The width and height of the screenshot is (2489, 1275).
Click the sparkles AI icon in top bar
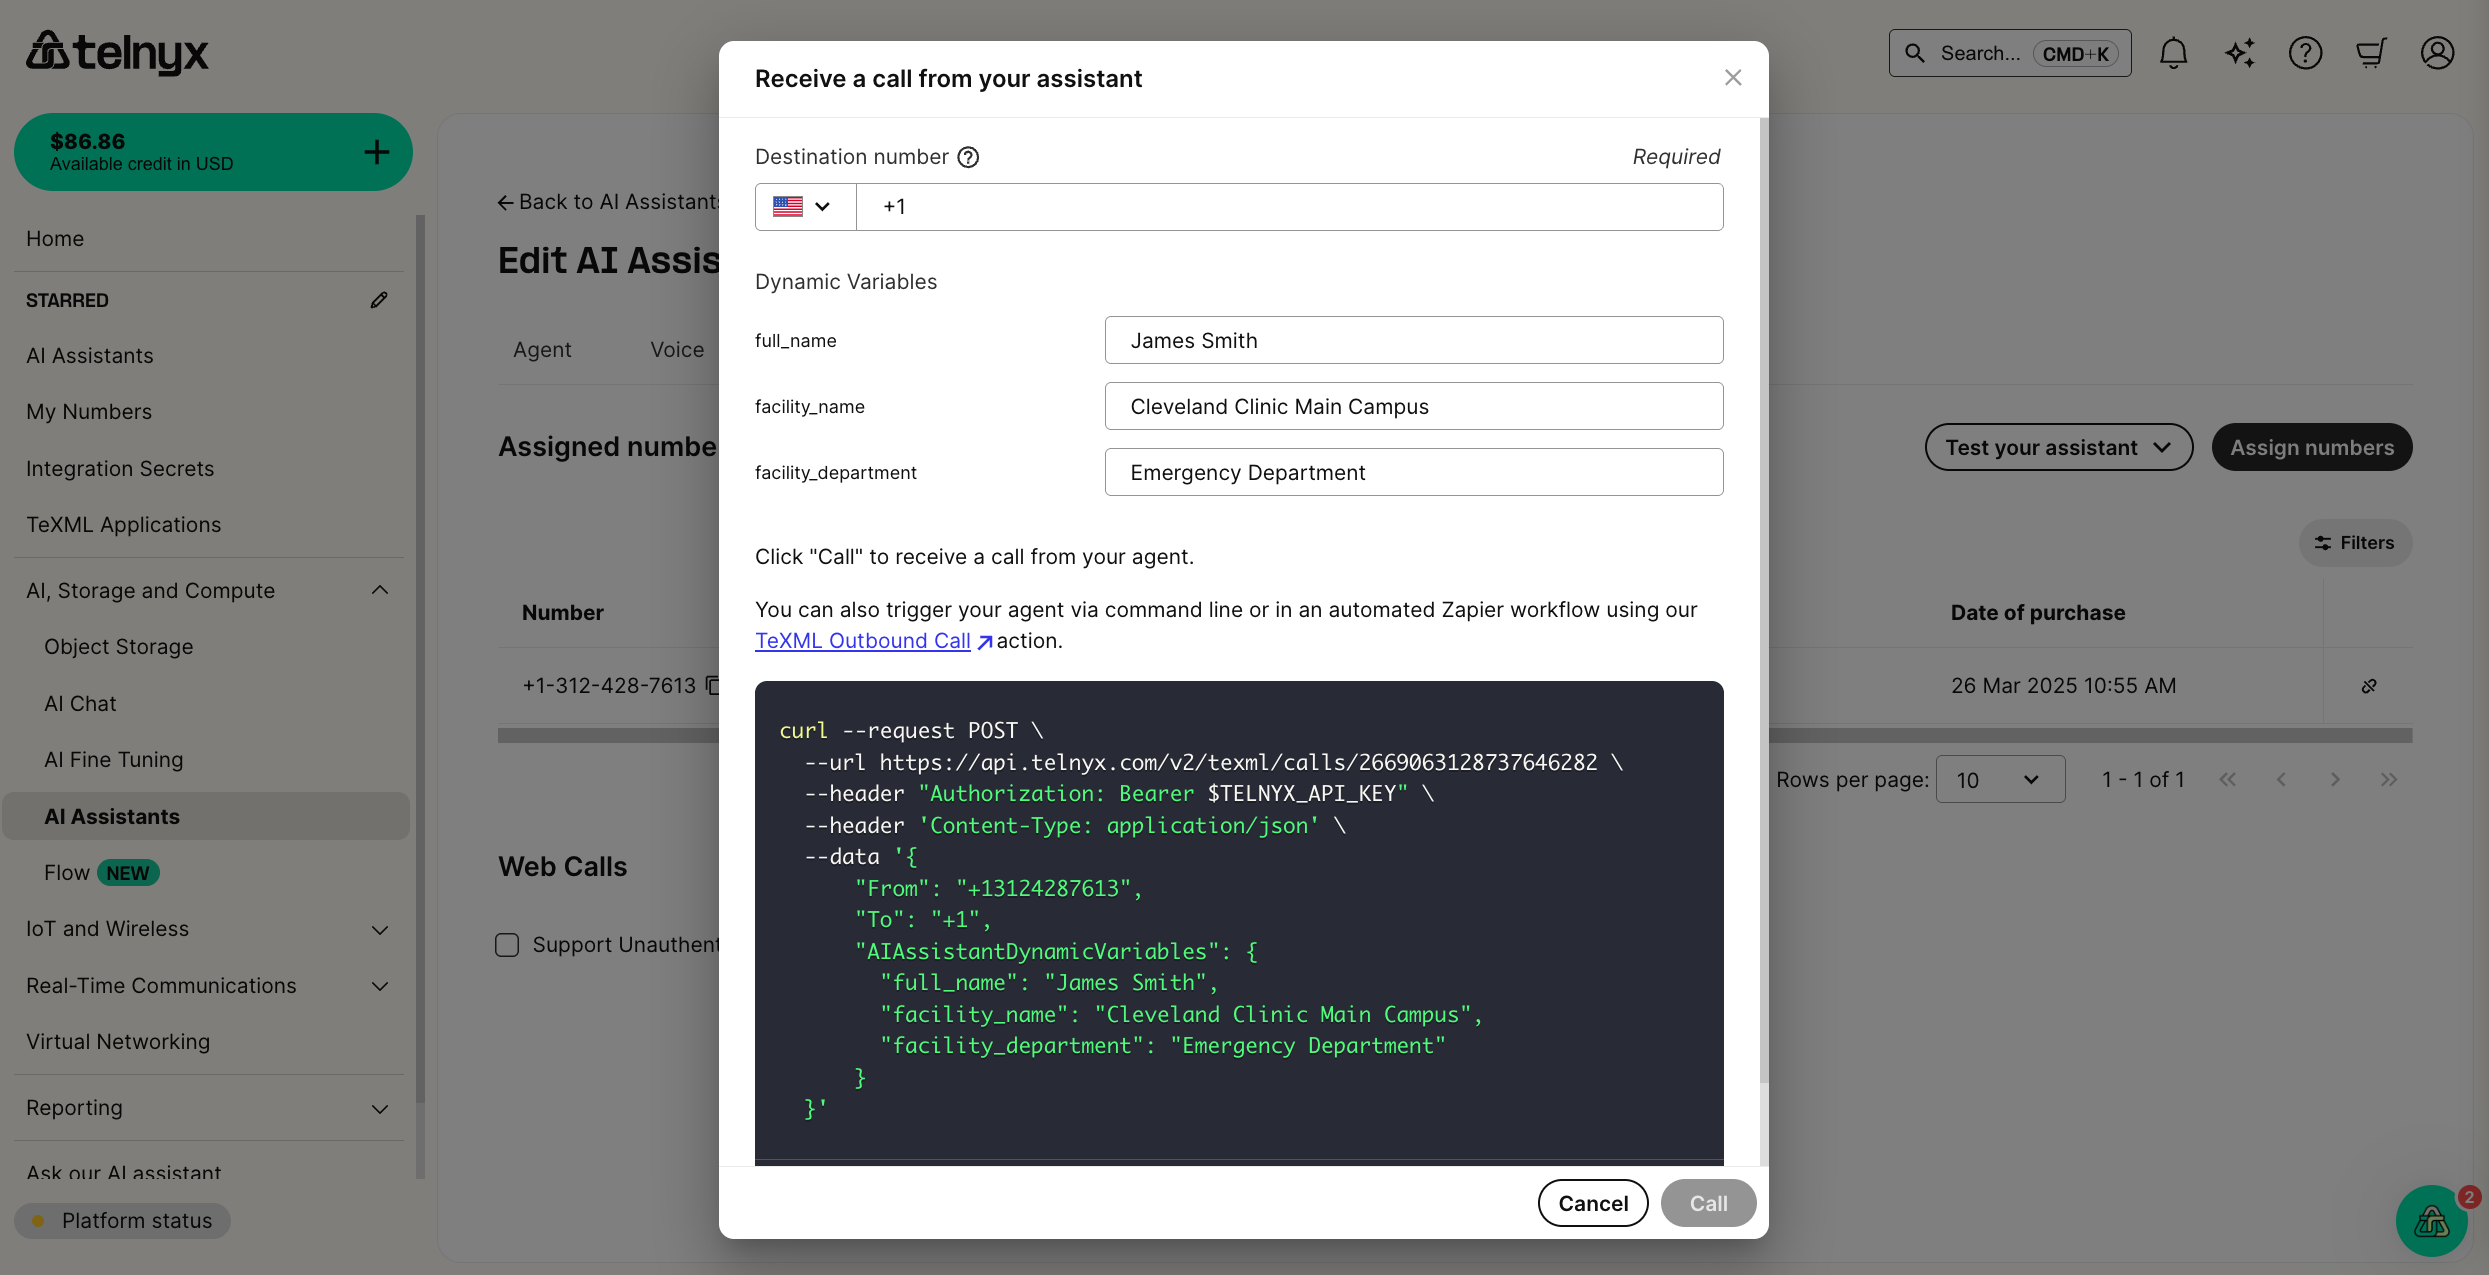click(2240, 53)
